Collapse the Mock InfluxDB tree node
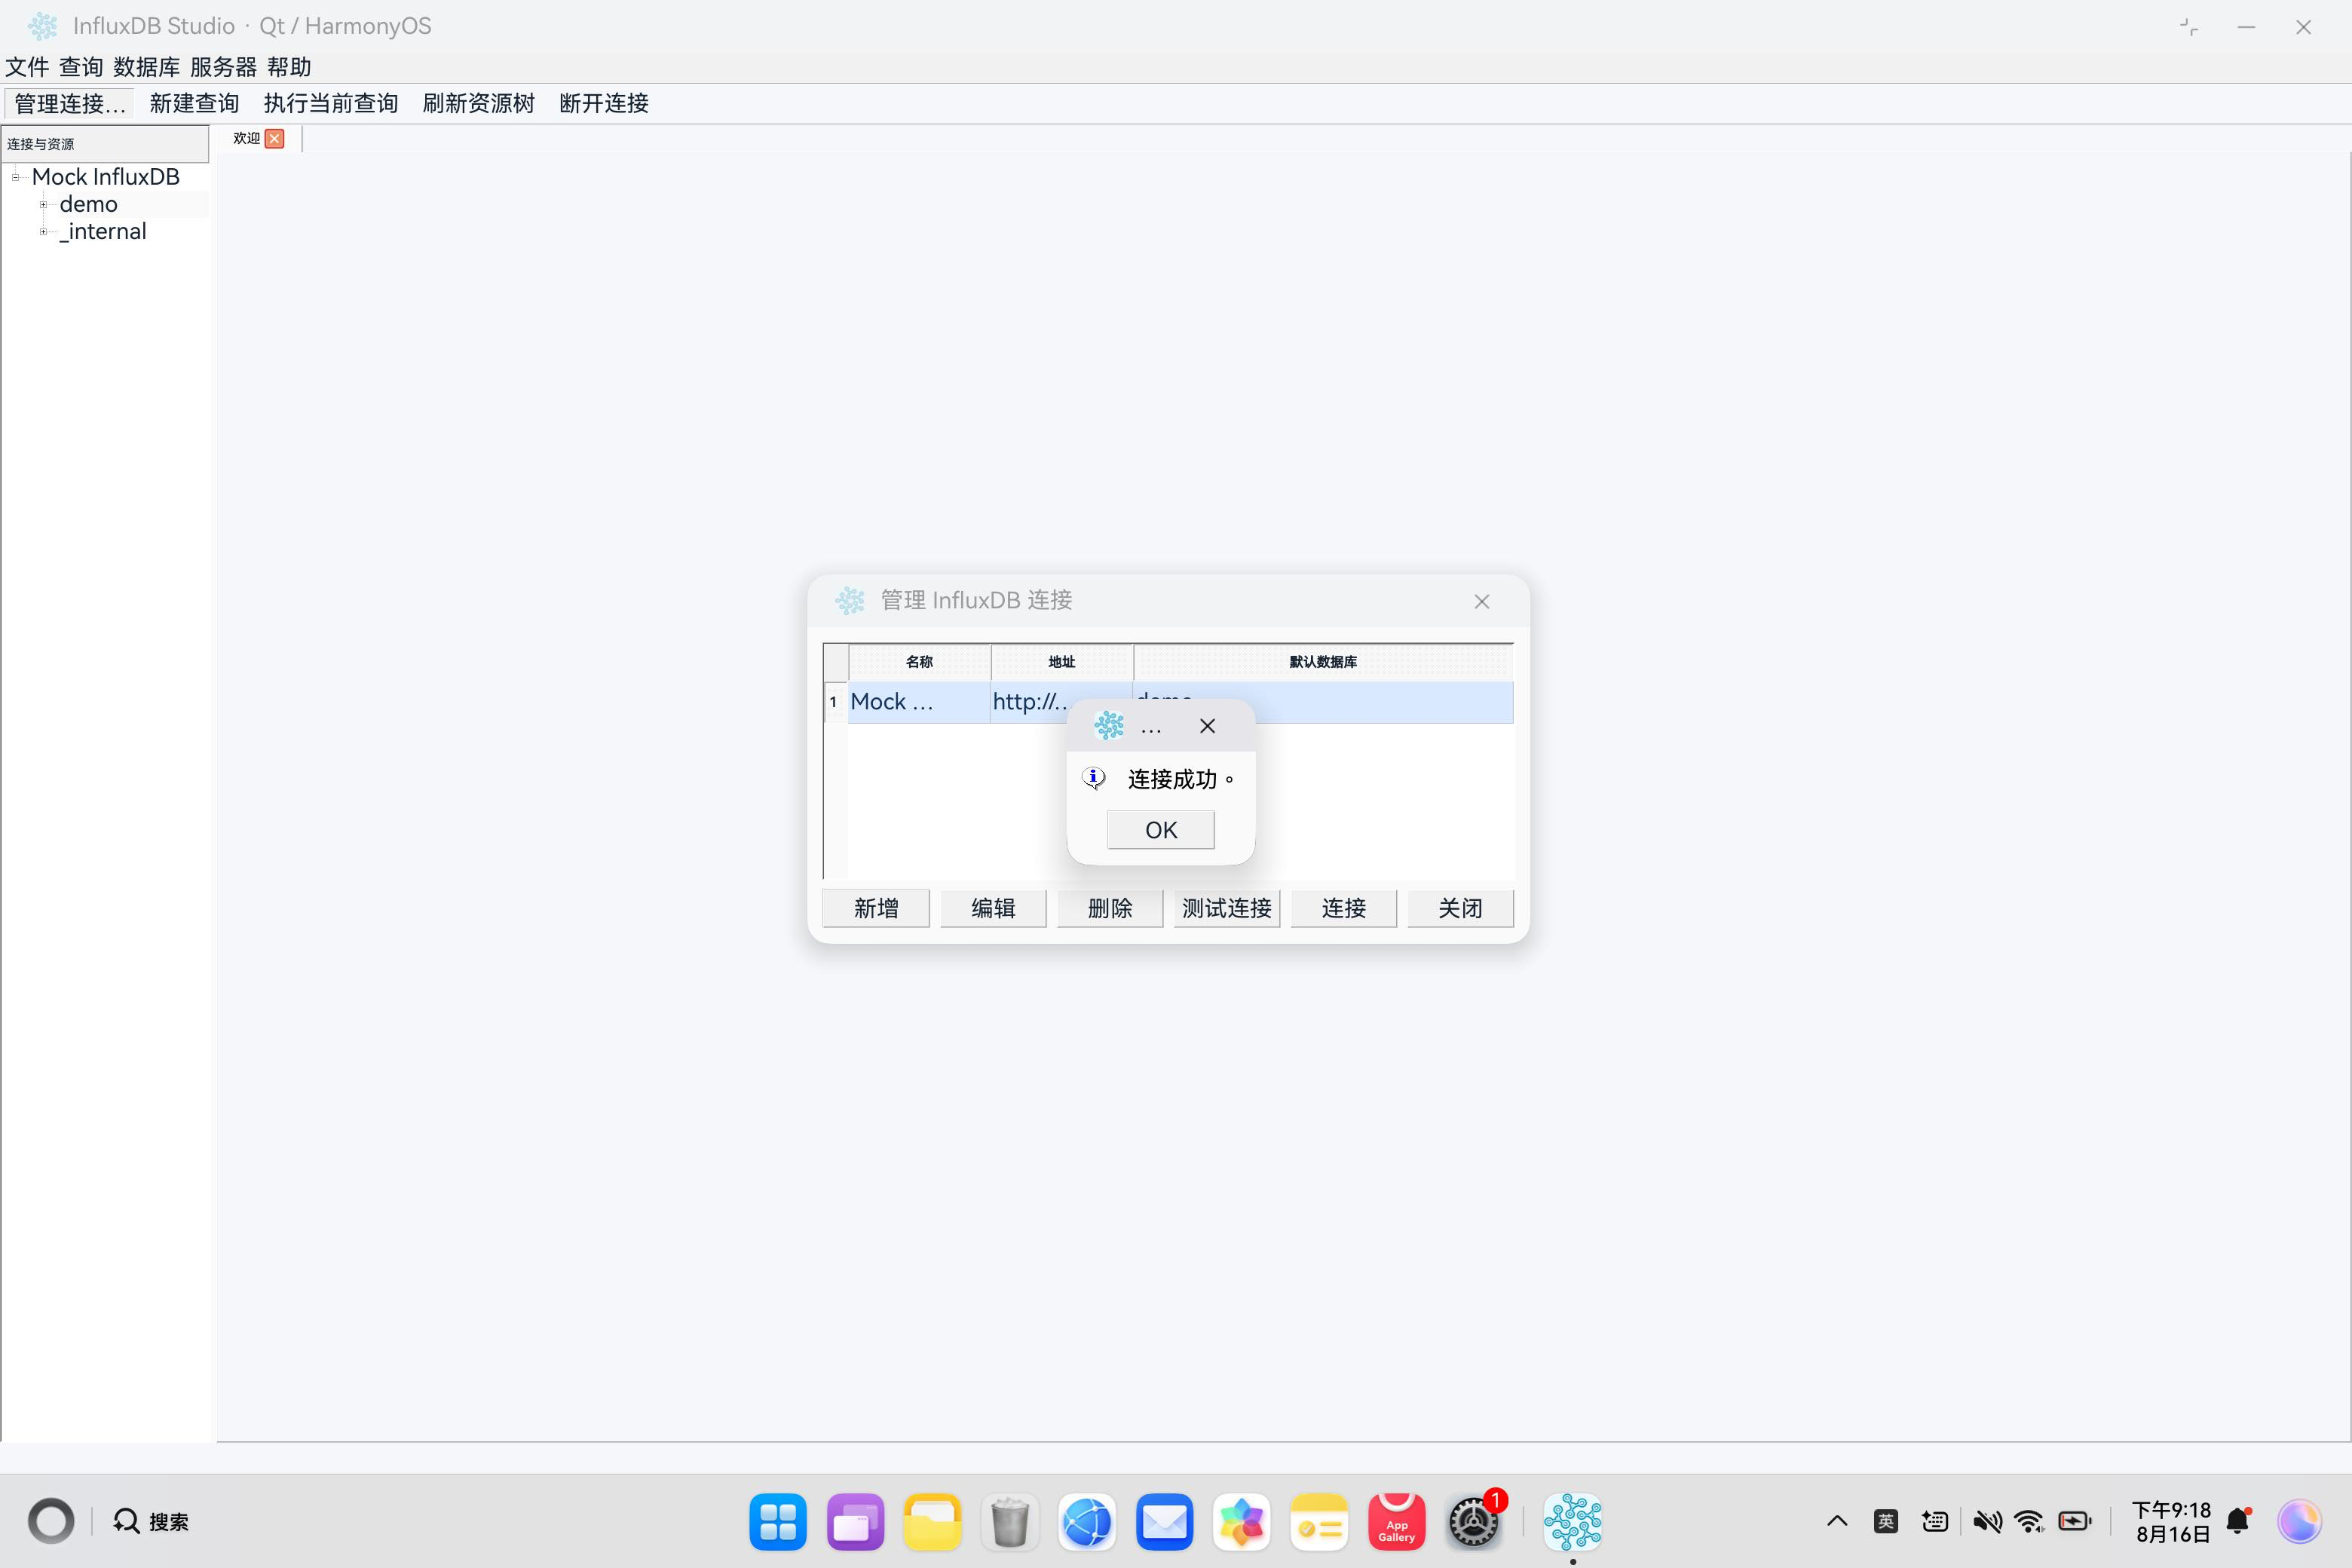Viewport: 2352px width, 1568px height. [15, 177]
